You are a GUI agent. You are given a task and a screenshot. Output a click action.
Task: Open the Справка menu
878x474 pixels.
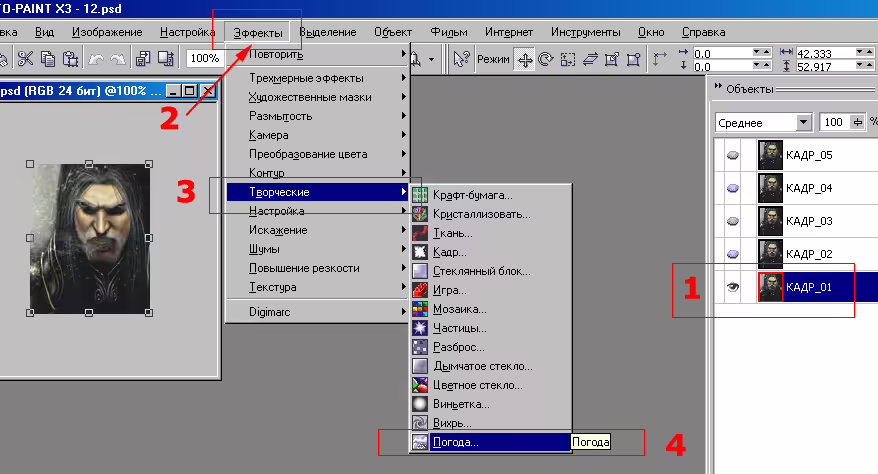(x=703, y=32)
